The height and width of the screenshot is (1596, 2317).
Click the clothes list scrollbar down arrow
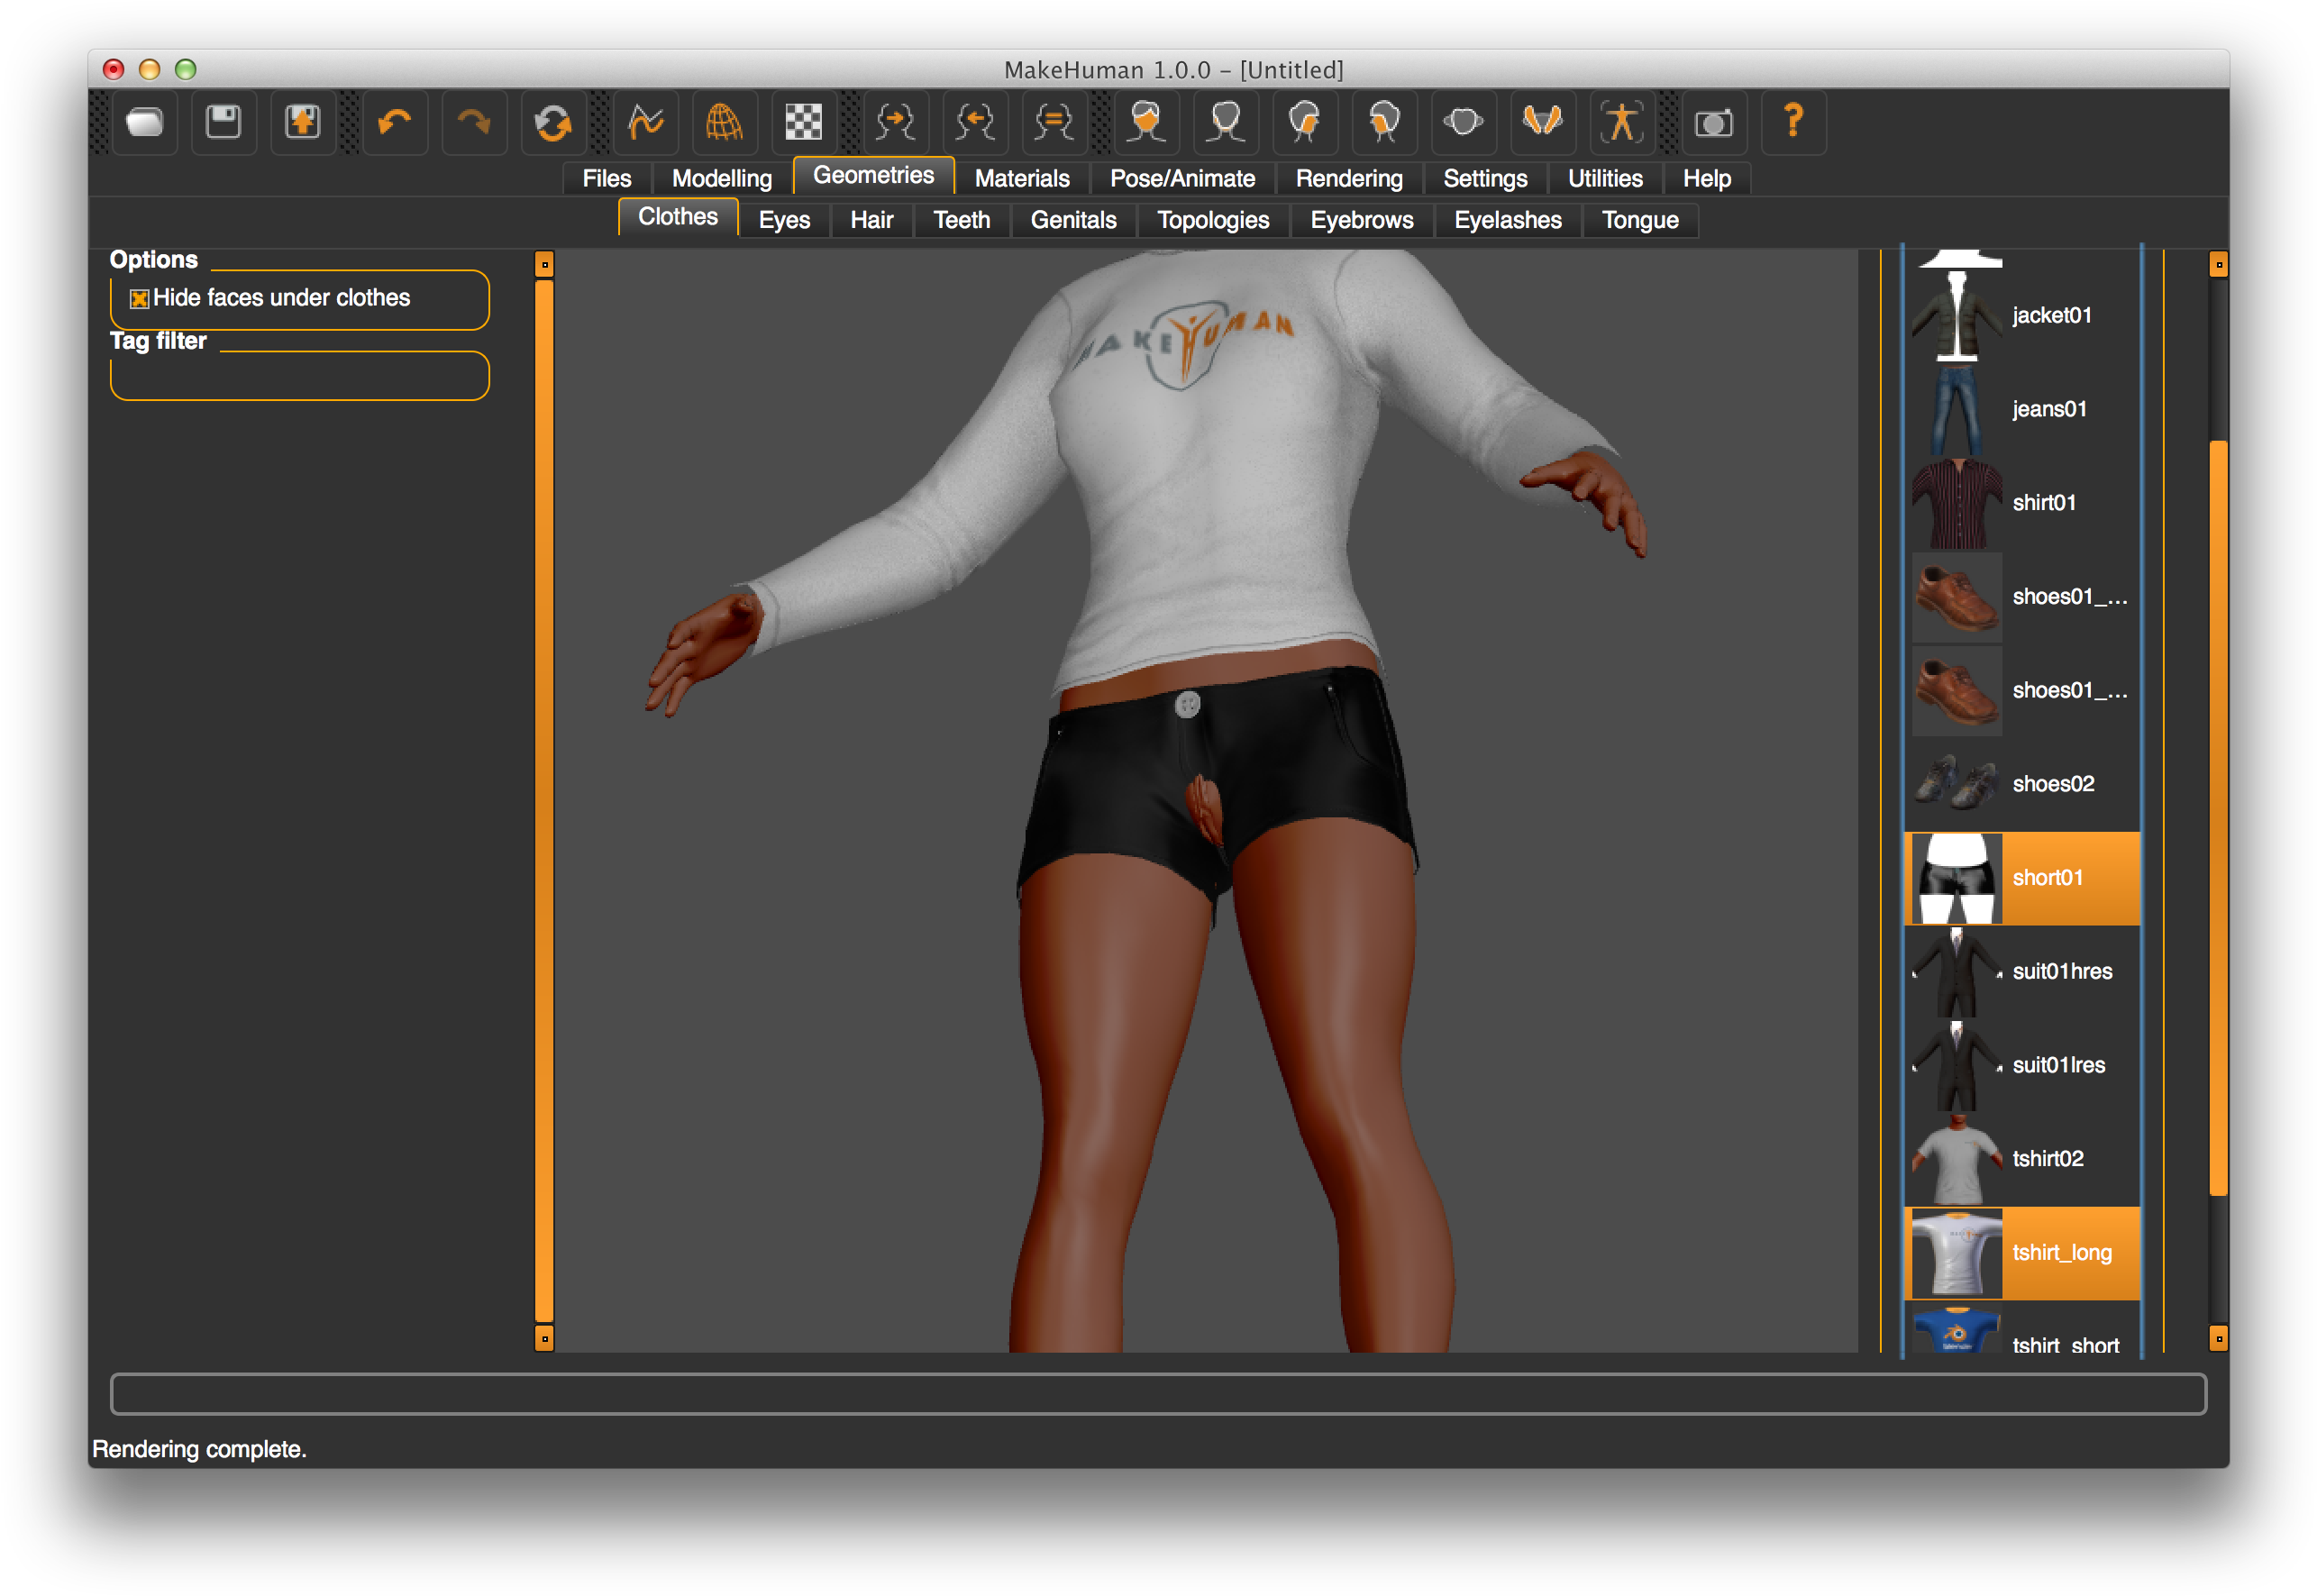pos(2218,1339)
